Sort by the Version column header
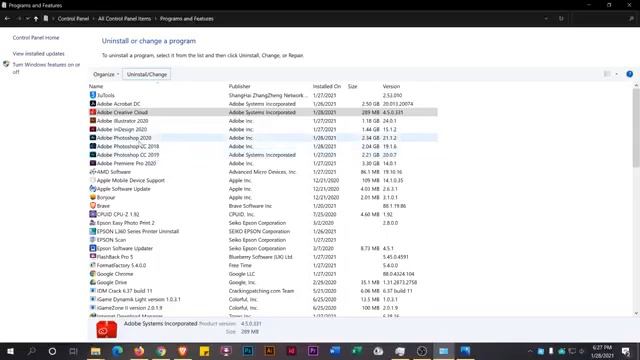Screen dimensions: 640x360 tap(391, 86)
